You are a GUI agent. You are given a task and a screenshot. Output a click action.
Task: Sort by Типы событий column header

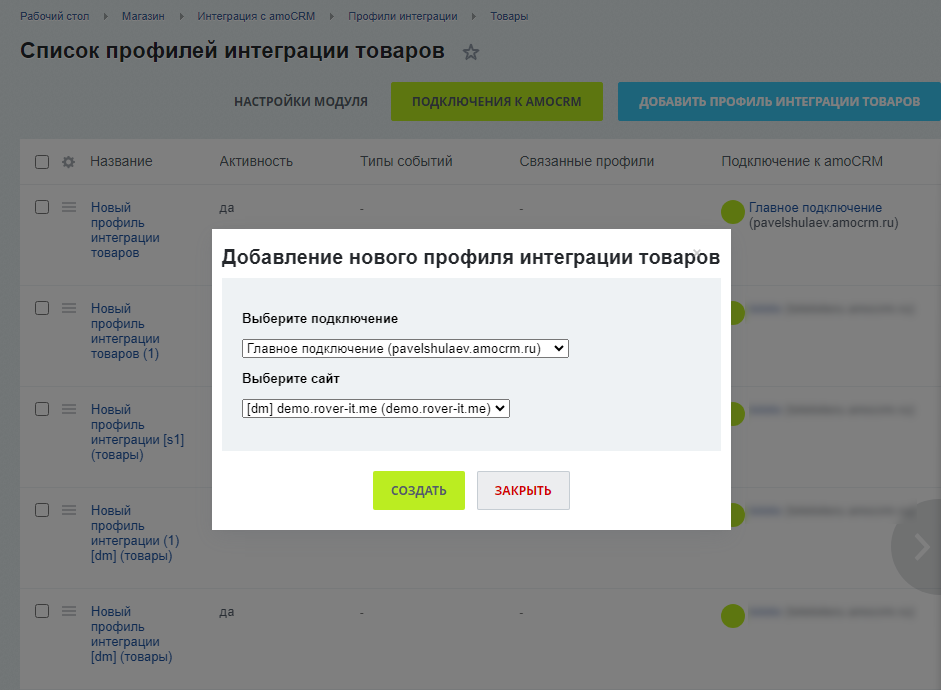[x=406, y=161]
